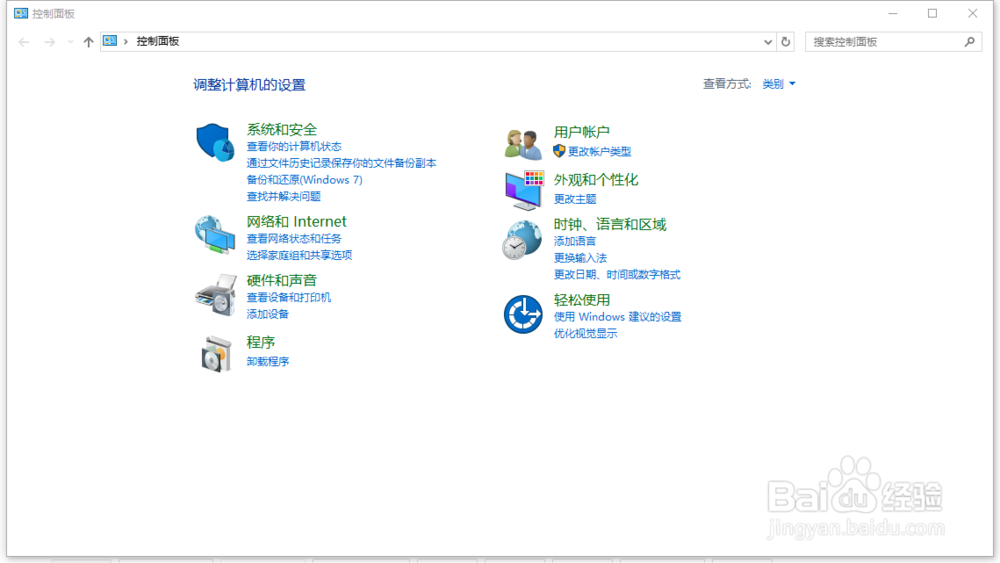Click the 更换输入法 link
Viewport: 1000px width, 563px height.
580,258
